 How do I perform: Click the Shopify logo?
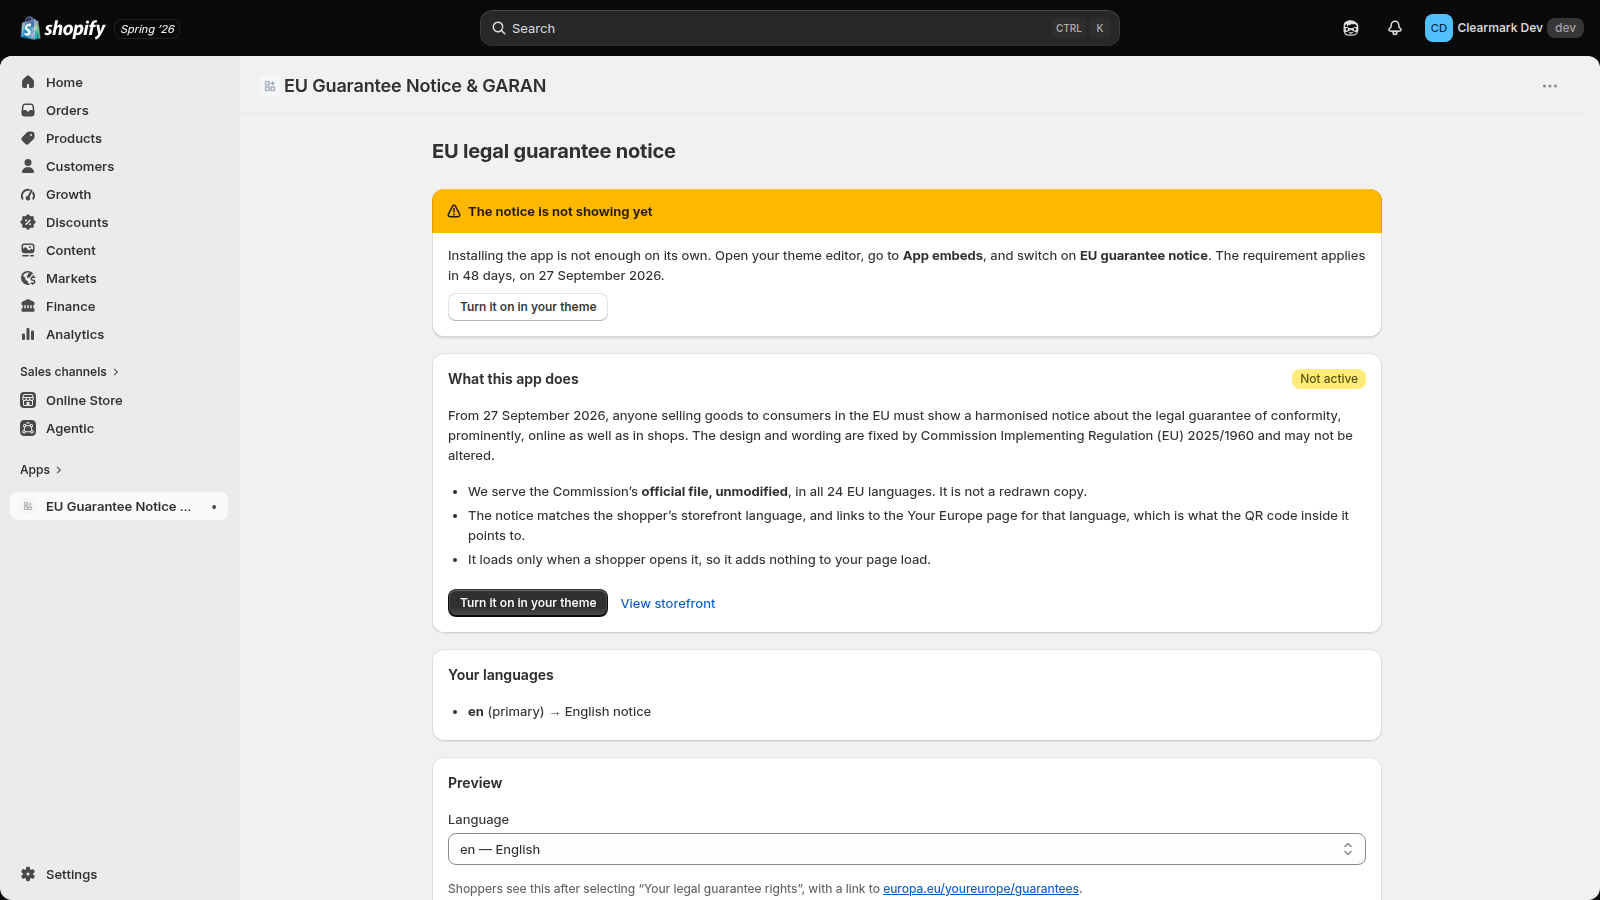(x=63, y=28)
